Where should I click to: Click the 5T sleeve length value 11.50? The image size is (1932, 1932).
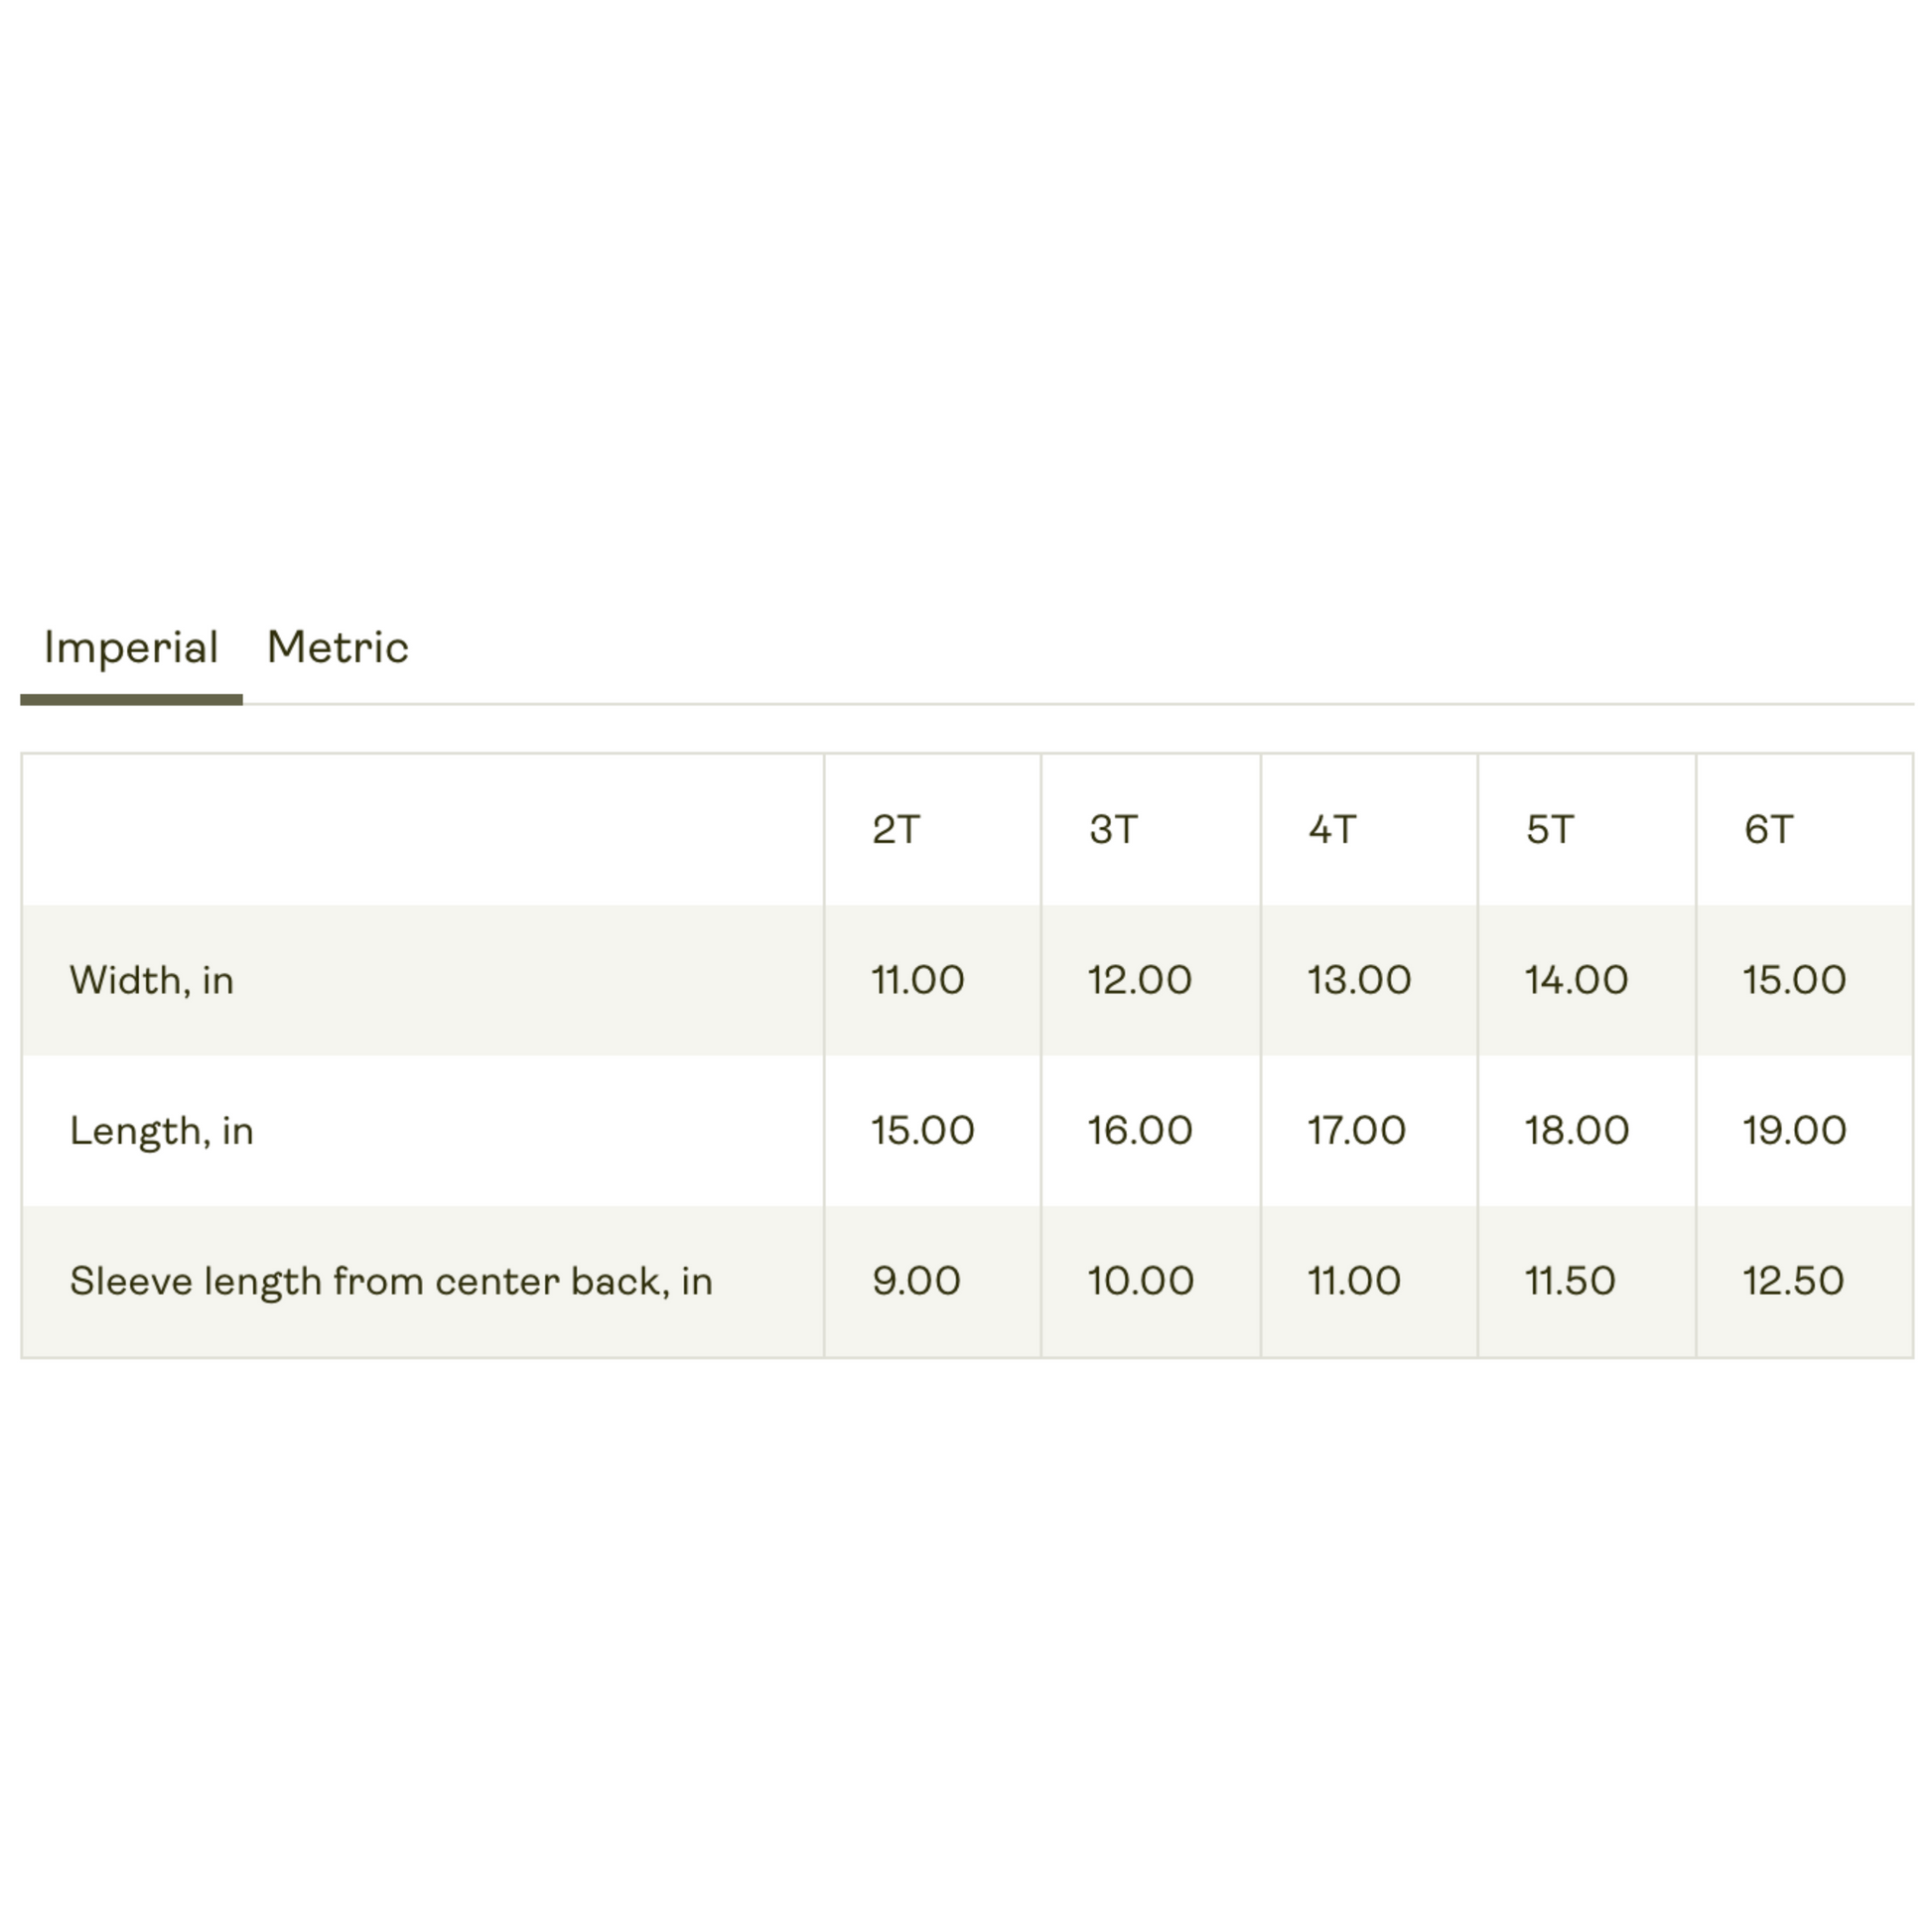pos(1569,1281)
